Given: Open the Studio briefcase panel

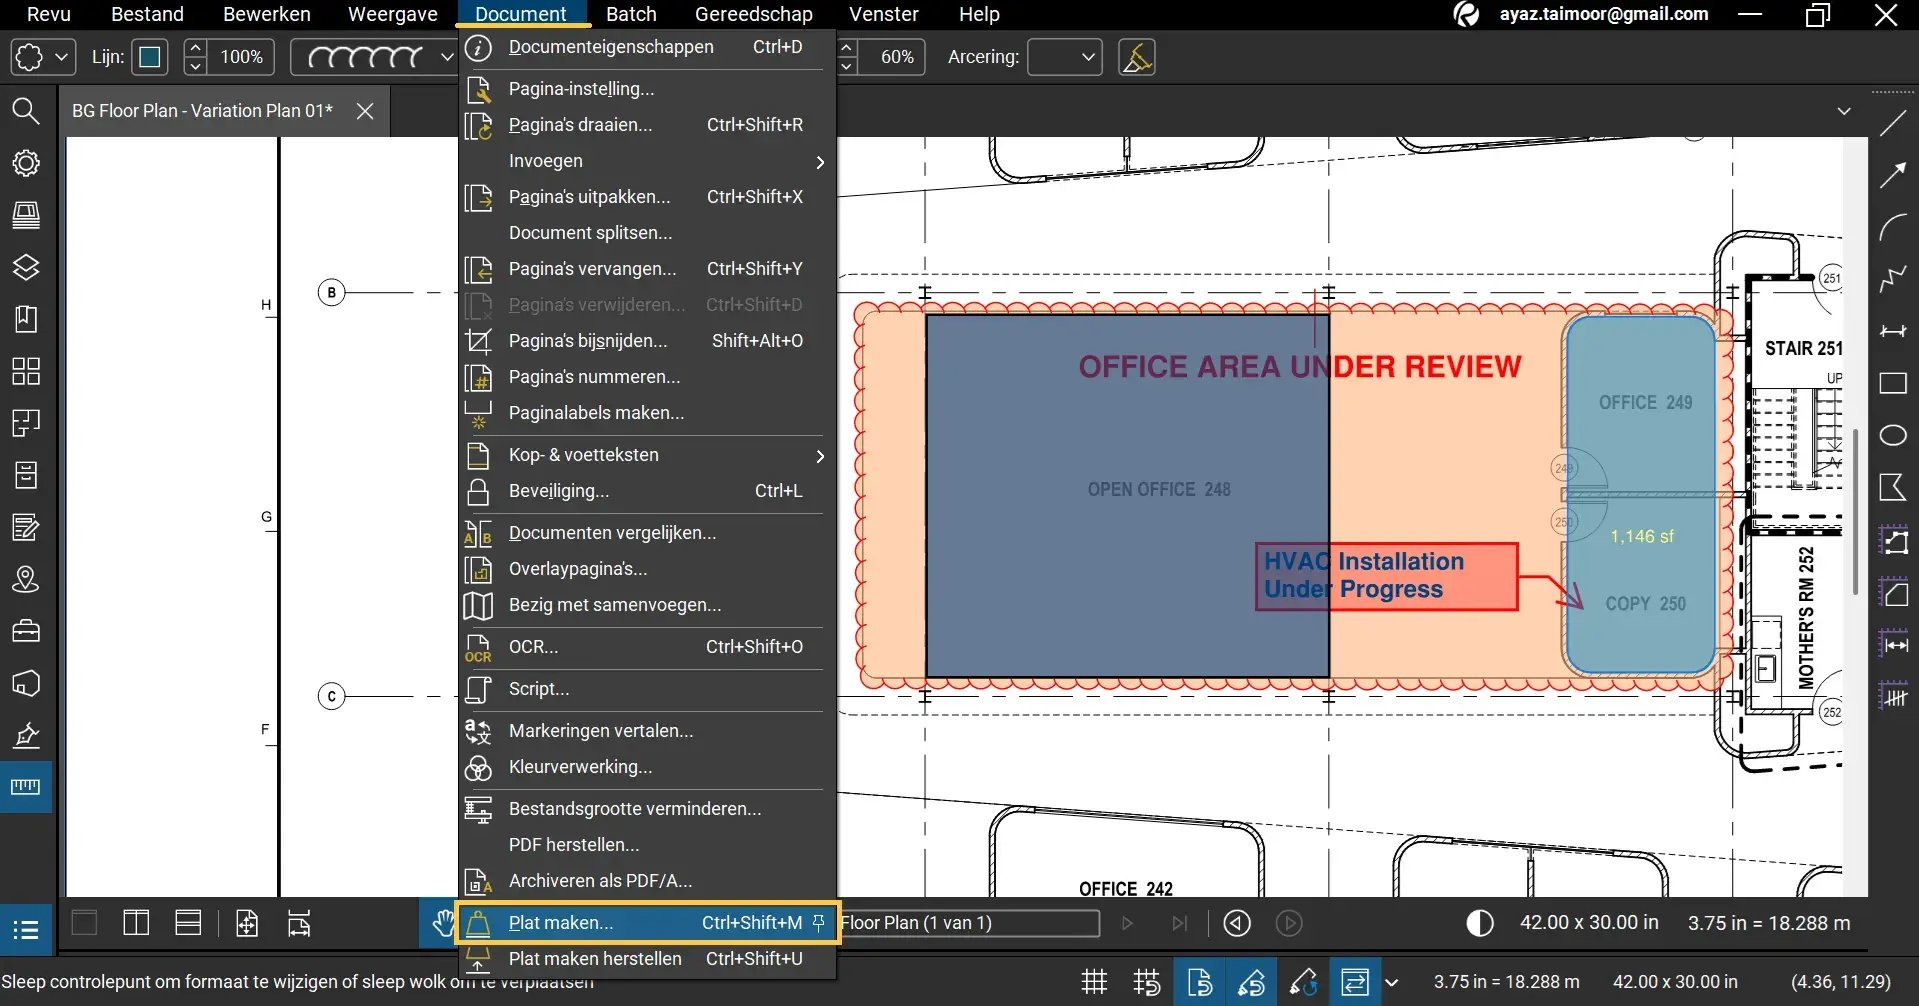Looking at the screenshot, I should click(x=26, y=631).
